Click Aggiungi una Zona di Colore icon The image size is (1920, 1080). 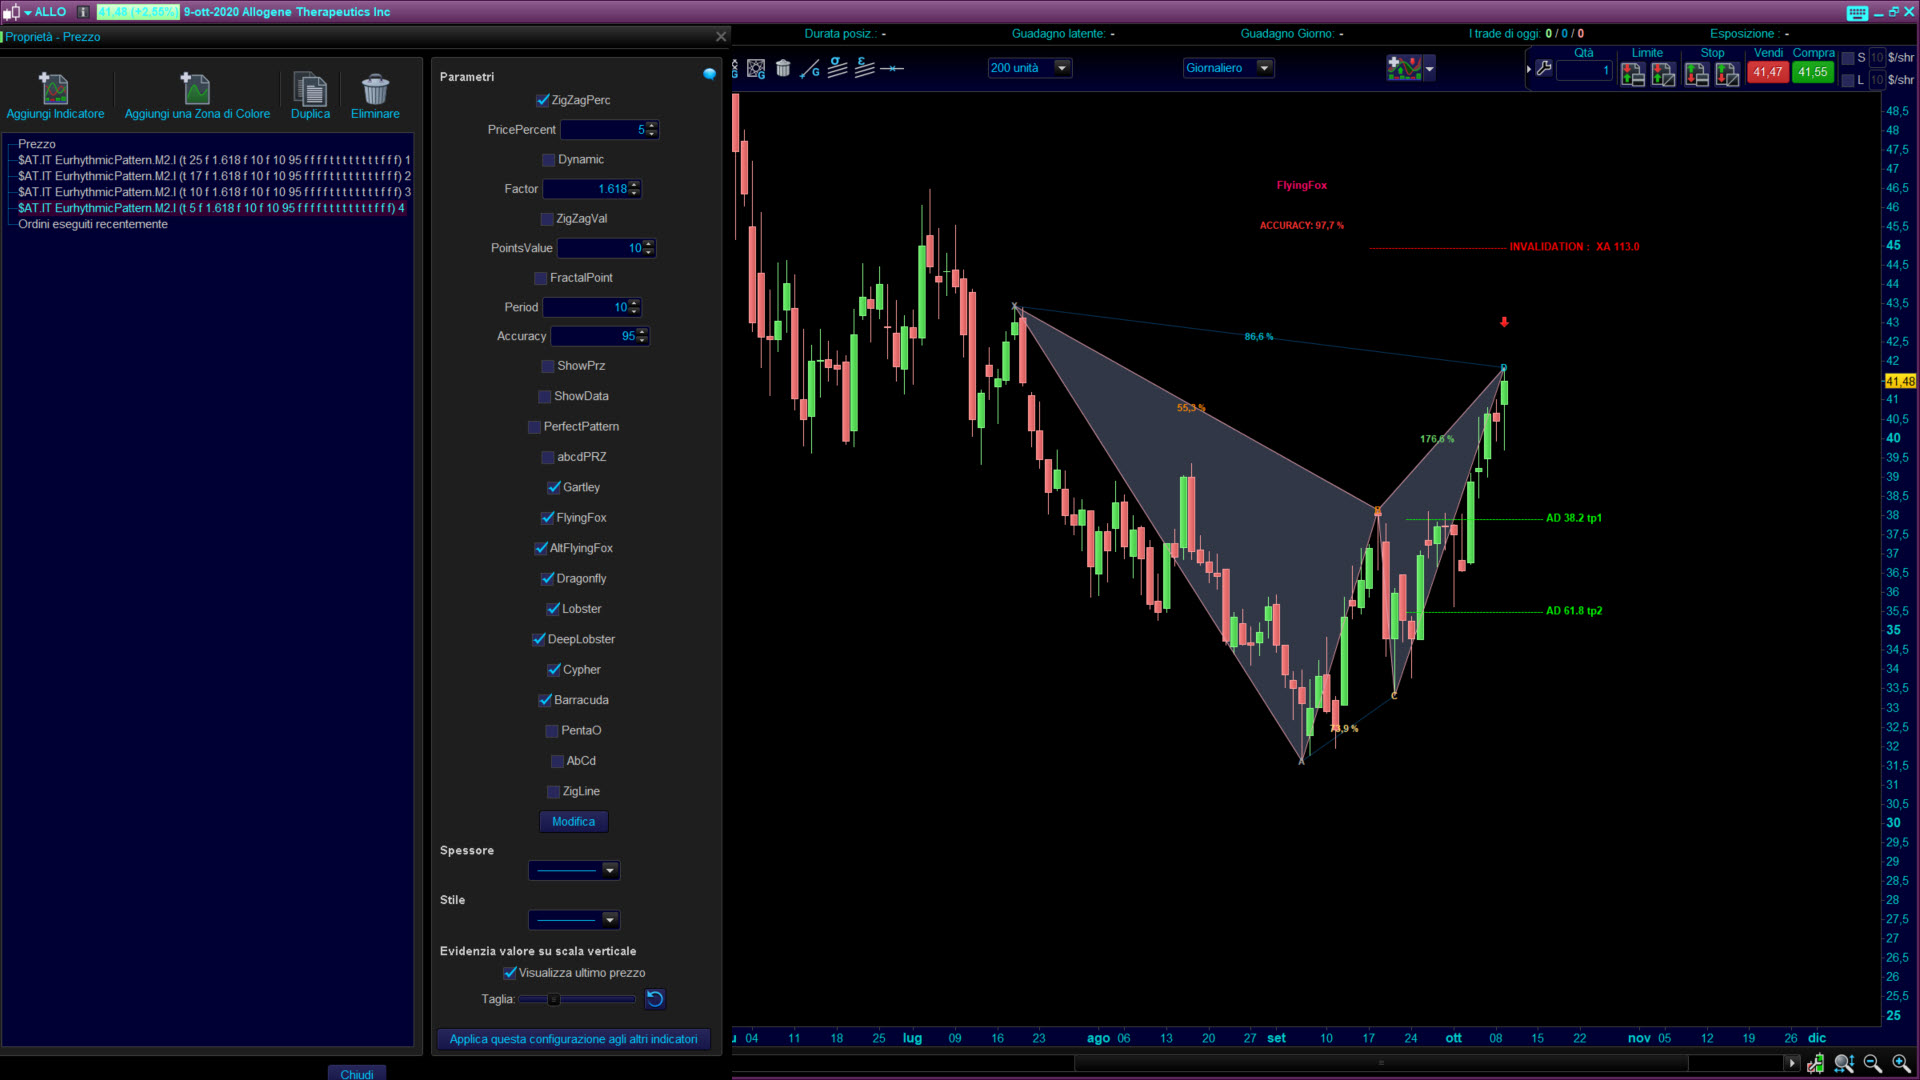coord(196,89)
